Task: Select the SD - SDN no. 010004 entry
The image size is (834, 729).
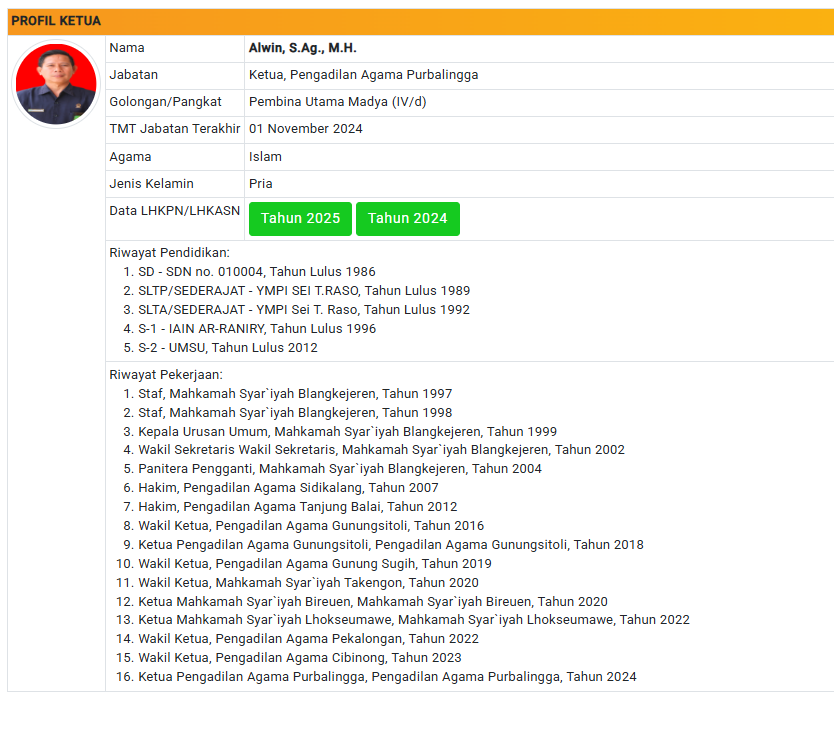Action: [x=256, y=272]
